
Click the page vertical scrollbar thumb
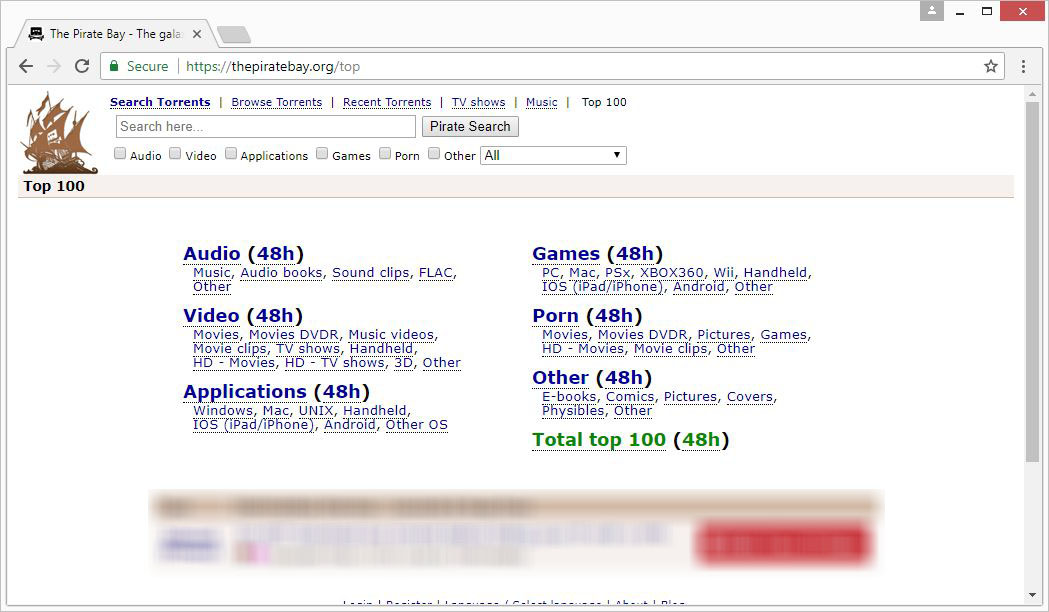1032,281
